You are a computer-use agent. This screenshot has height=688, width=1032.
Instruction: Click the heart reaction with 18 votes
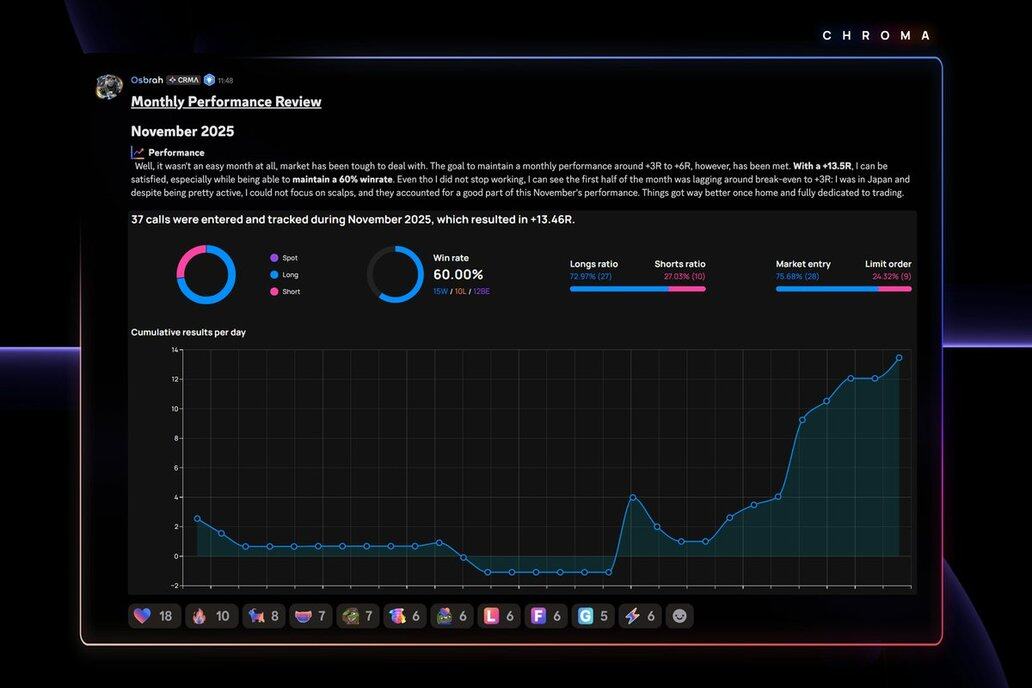coord(154,616)
